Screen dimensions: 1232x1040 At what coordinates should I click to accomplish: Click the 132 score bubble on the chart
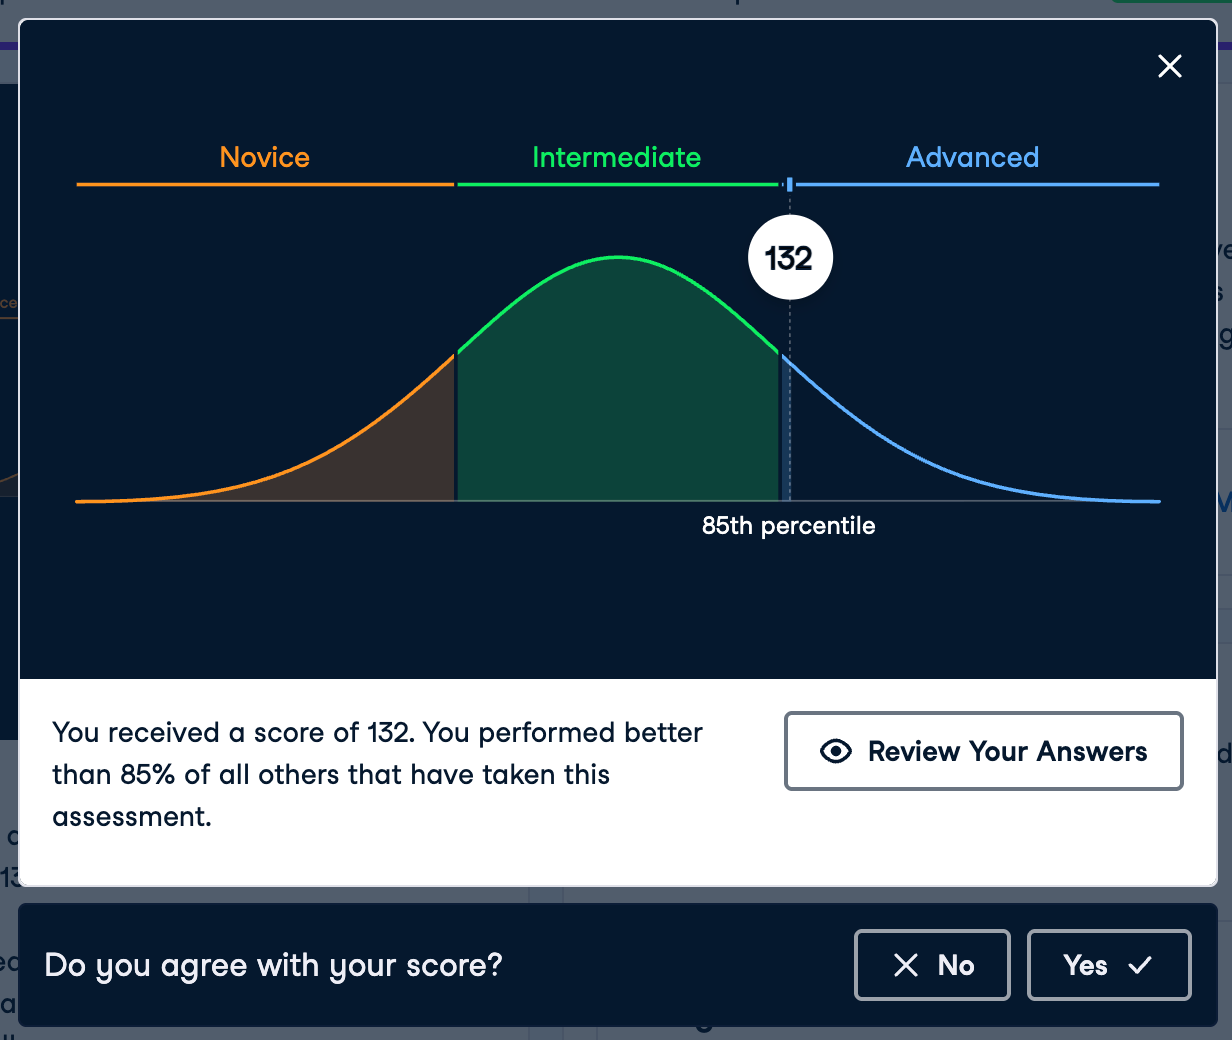790,258
